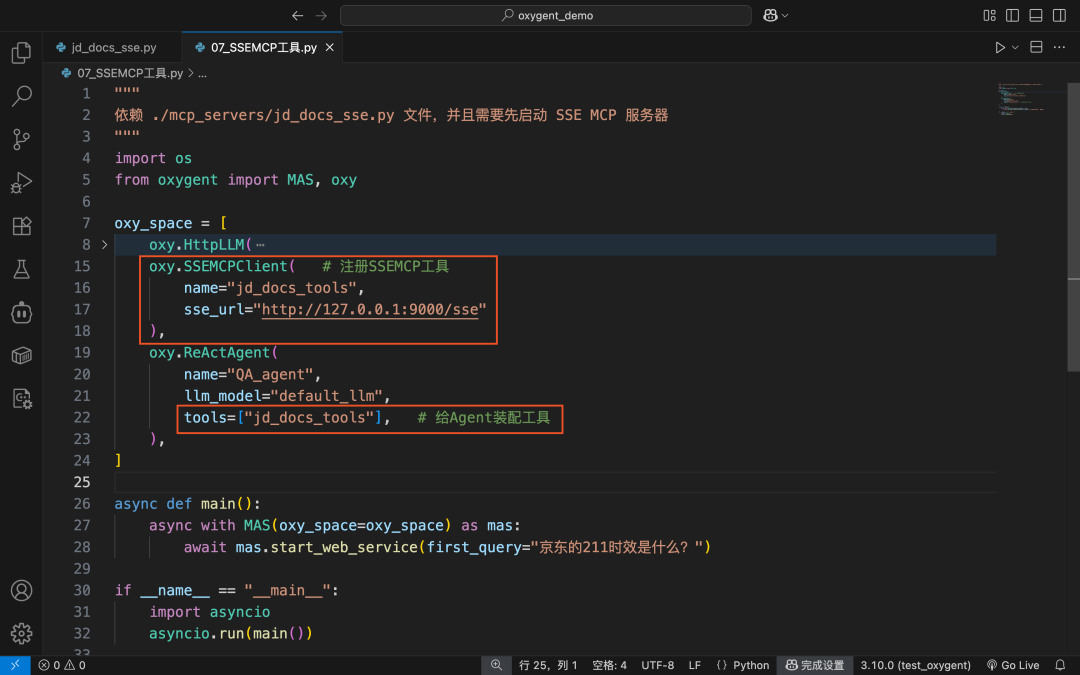The image size is (1080, 675).
Task: Toggle the primary side bar layout button
Action: (1012, 15)
